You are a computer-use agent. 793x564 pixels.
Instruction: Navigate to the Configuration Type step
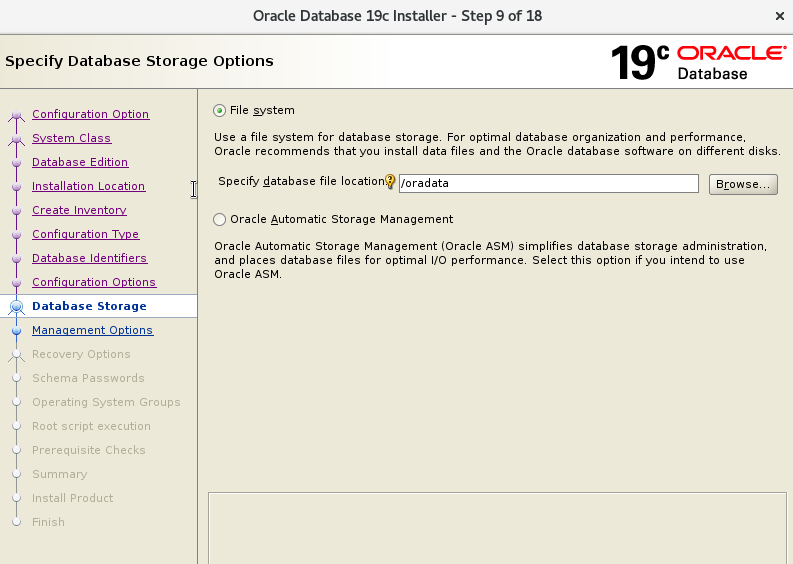tap(85, 234)
